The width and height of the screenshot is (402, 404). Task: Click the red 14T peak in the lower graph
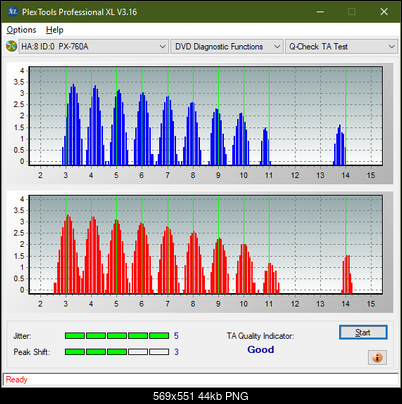(x=347, y=274)
